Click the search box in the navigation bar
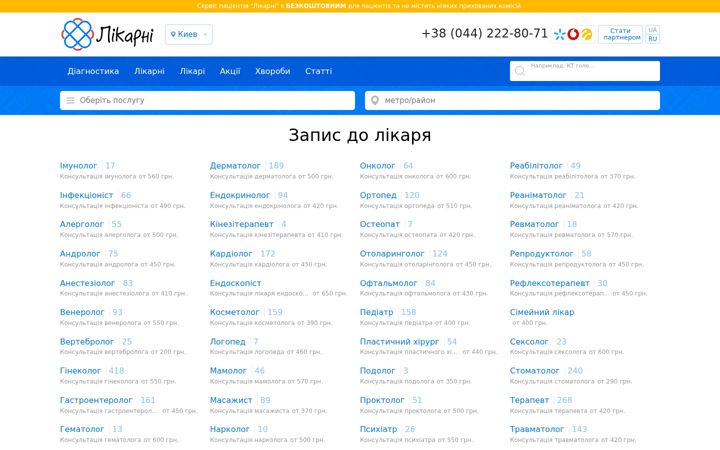The height and width of the screenshot is (450, 720). click(x=585, y=71)
